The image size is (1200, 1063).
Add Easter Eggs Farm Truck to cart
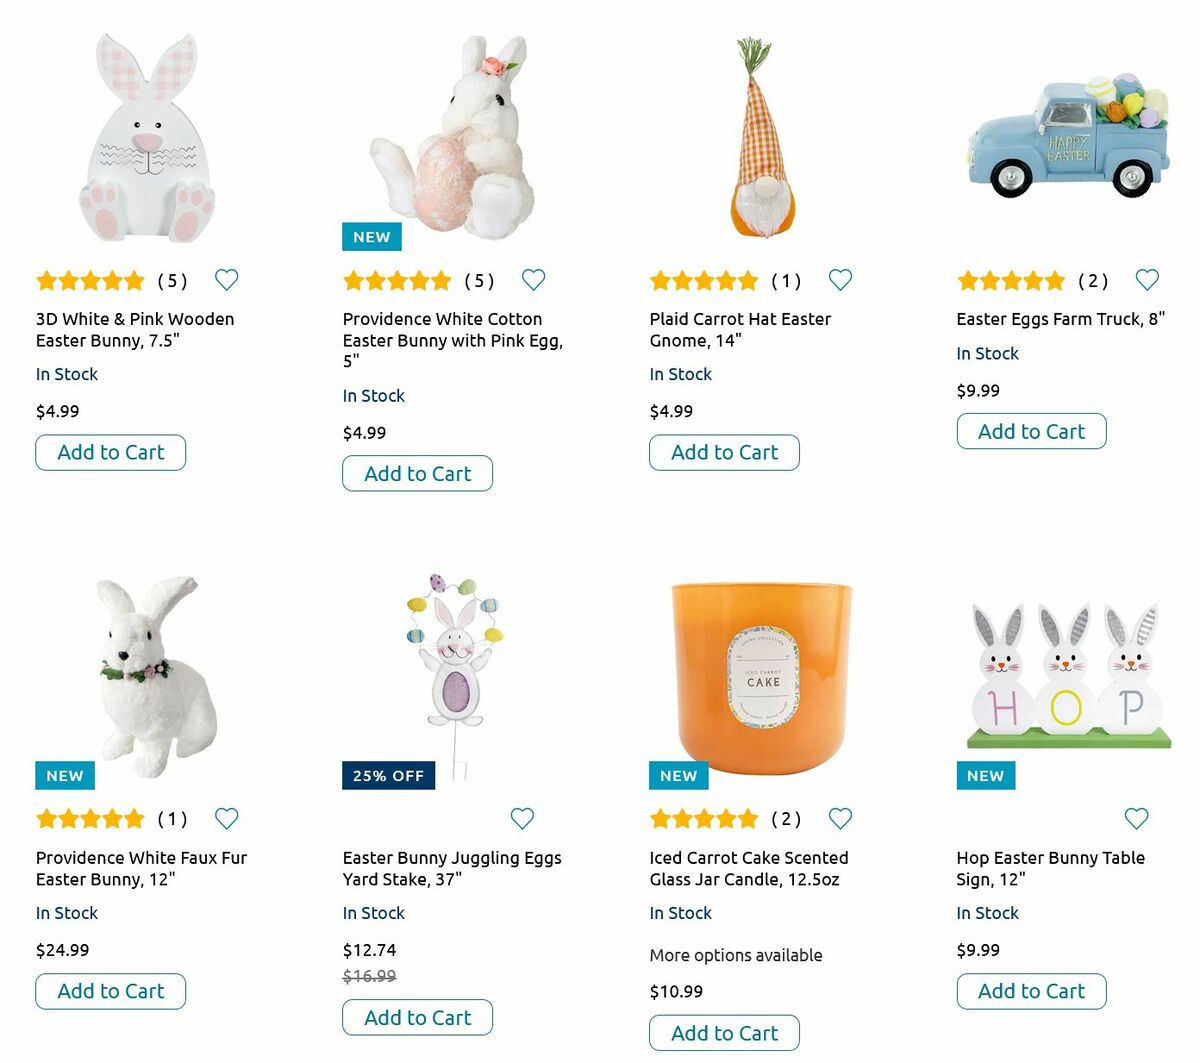point(1031,431)
